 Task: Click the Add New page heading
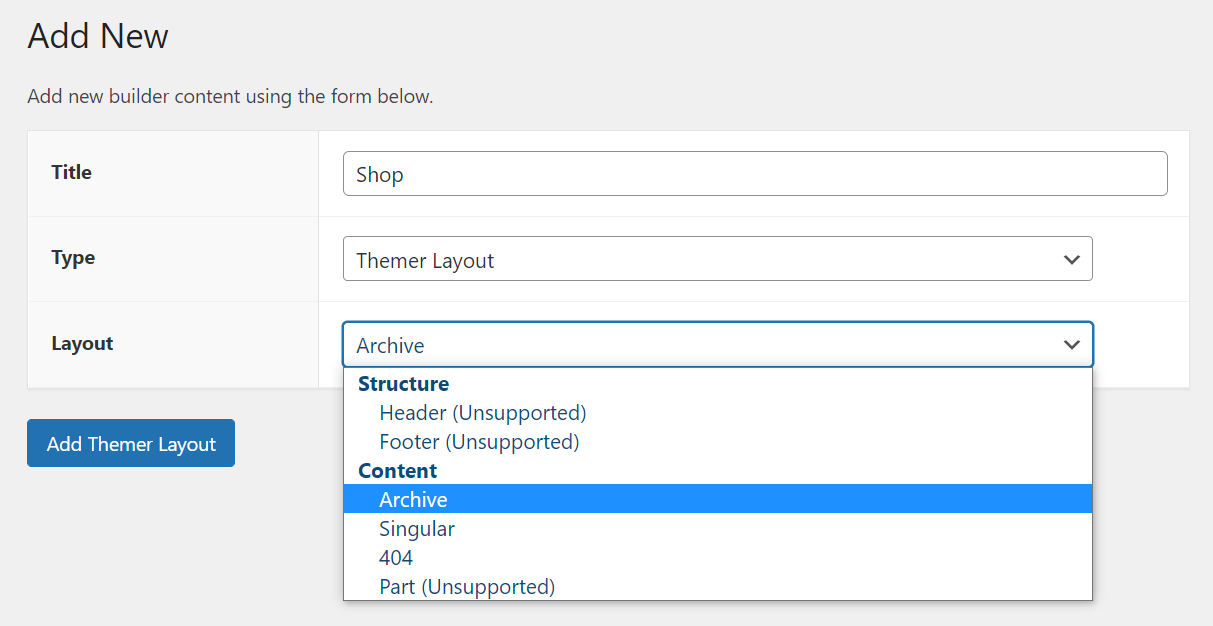click(x=97, y=36)
